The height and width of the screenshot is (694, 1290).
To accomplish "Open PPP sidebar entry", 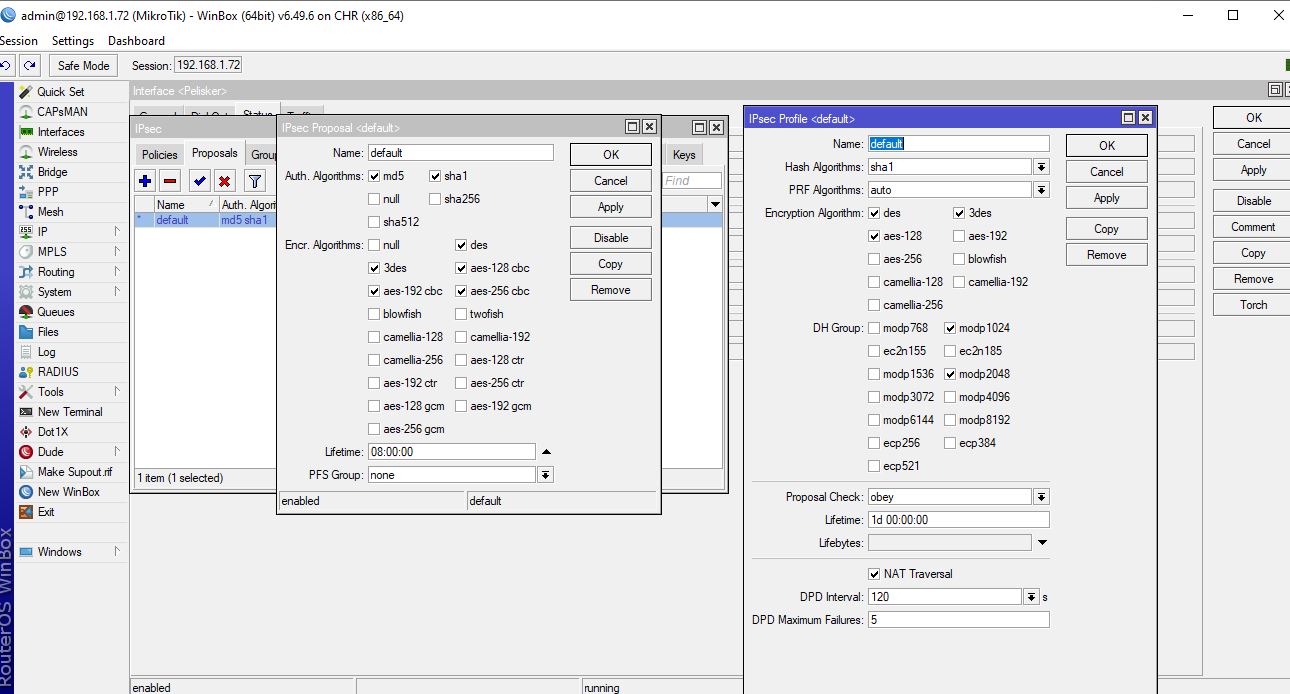I will tap(48, 192).
